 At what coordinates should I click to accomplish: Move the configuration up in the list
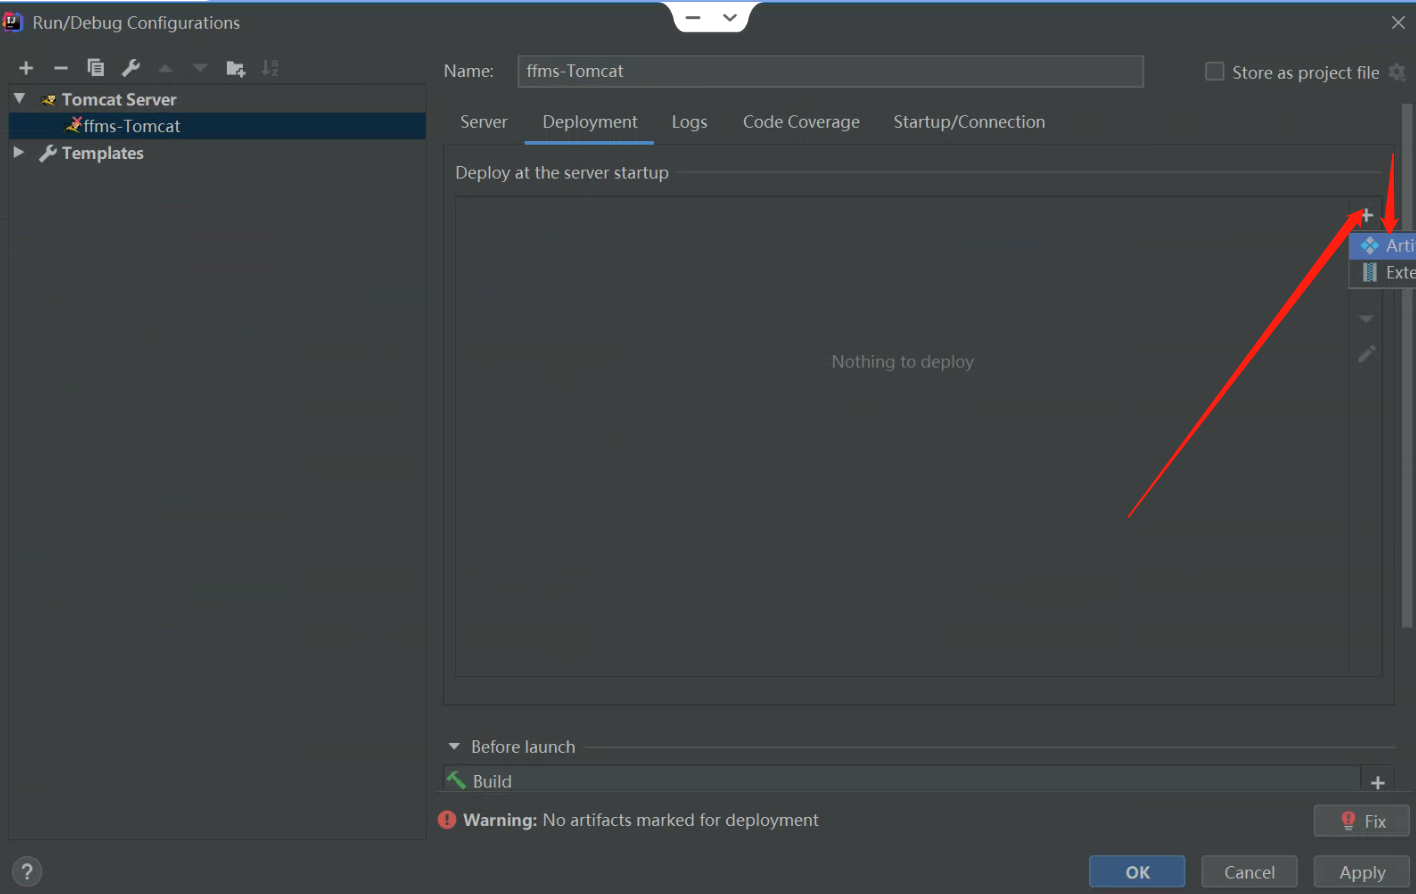pos(165,68)
